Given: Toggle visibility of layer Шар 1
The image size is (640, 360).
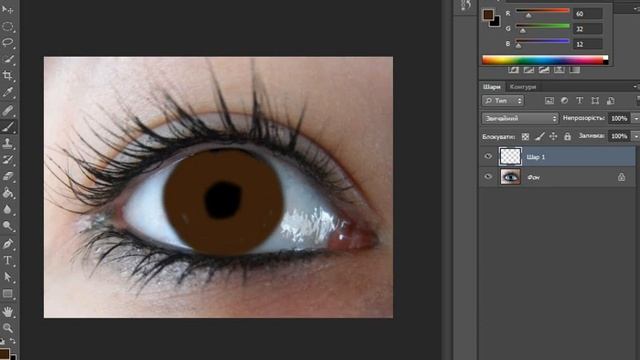Looking at the screenshot, I should [x=488, y=156].
